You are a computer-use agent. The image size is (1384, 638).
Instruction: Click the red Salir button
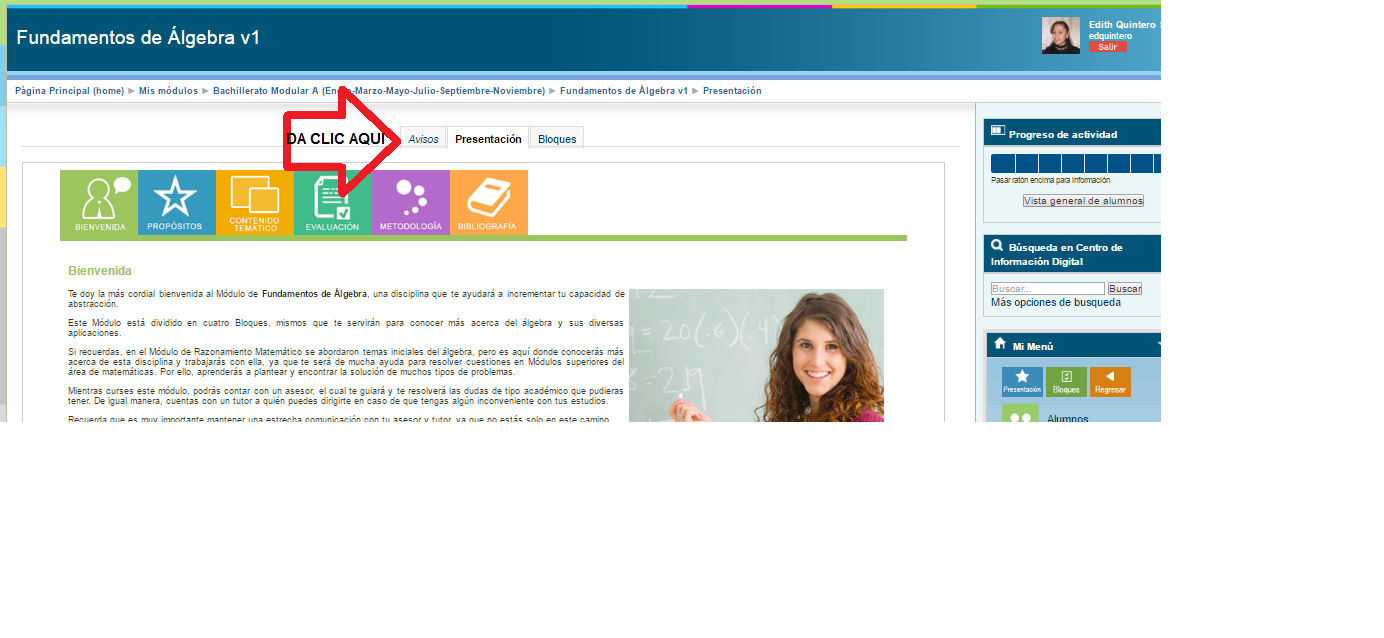tap(1108, 47)
